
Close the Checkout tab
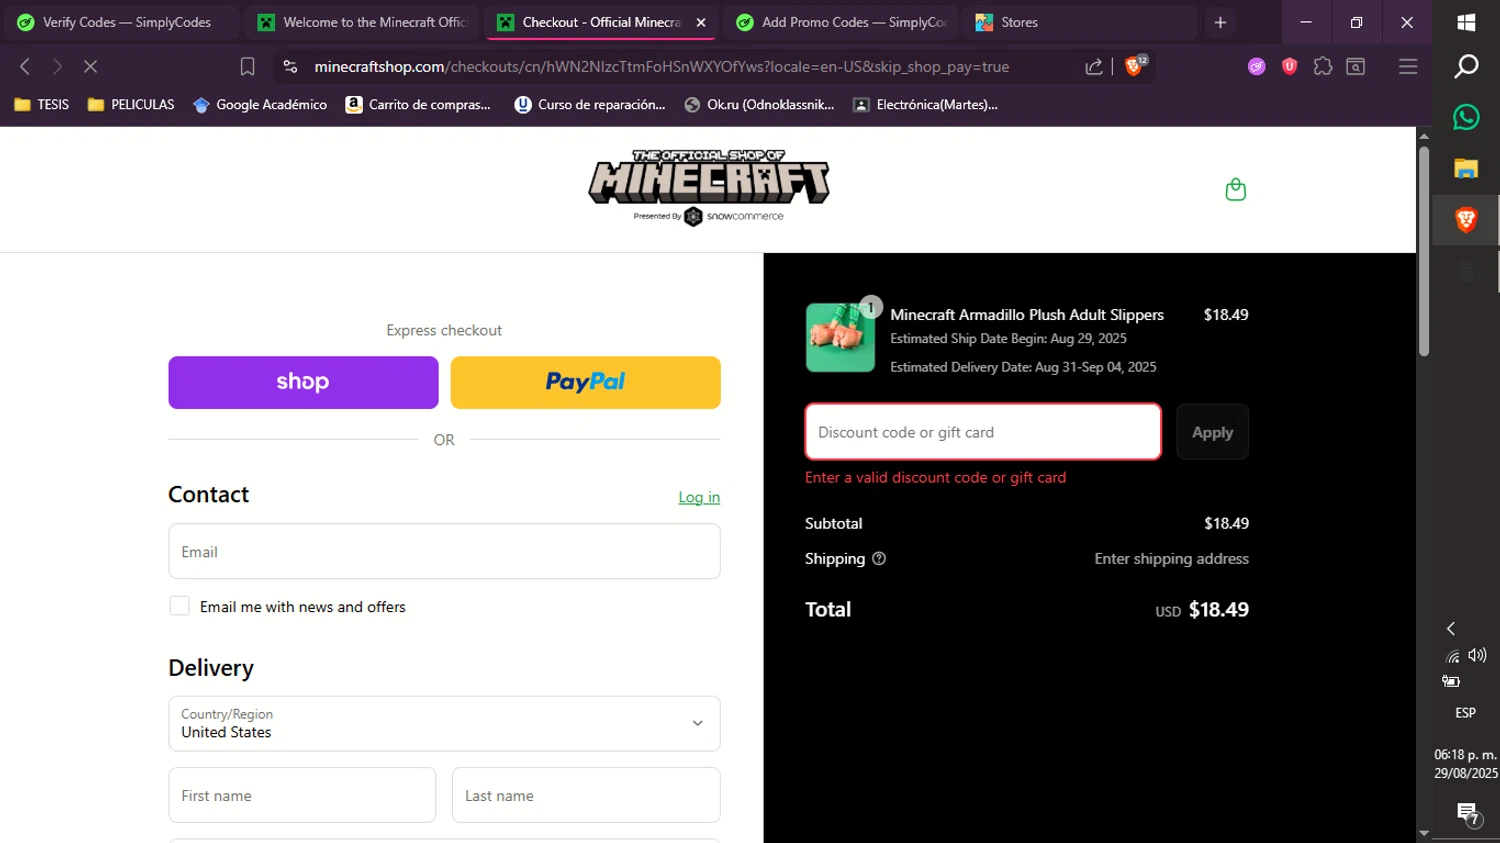(701, 22)
